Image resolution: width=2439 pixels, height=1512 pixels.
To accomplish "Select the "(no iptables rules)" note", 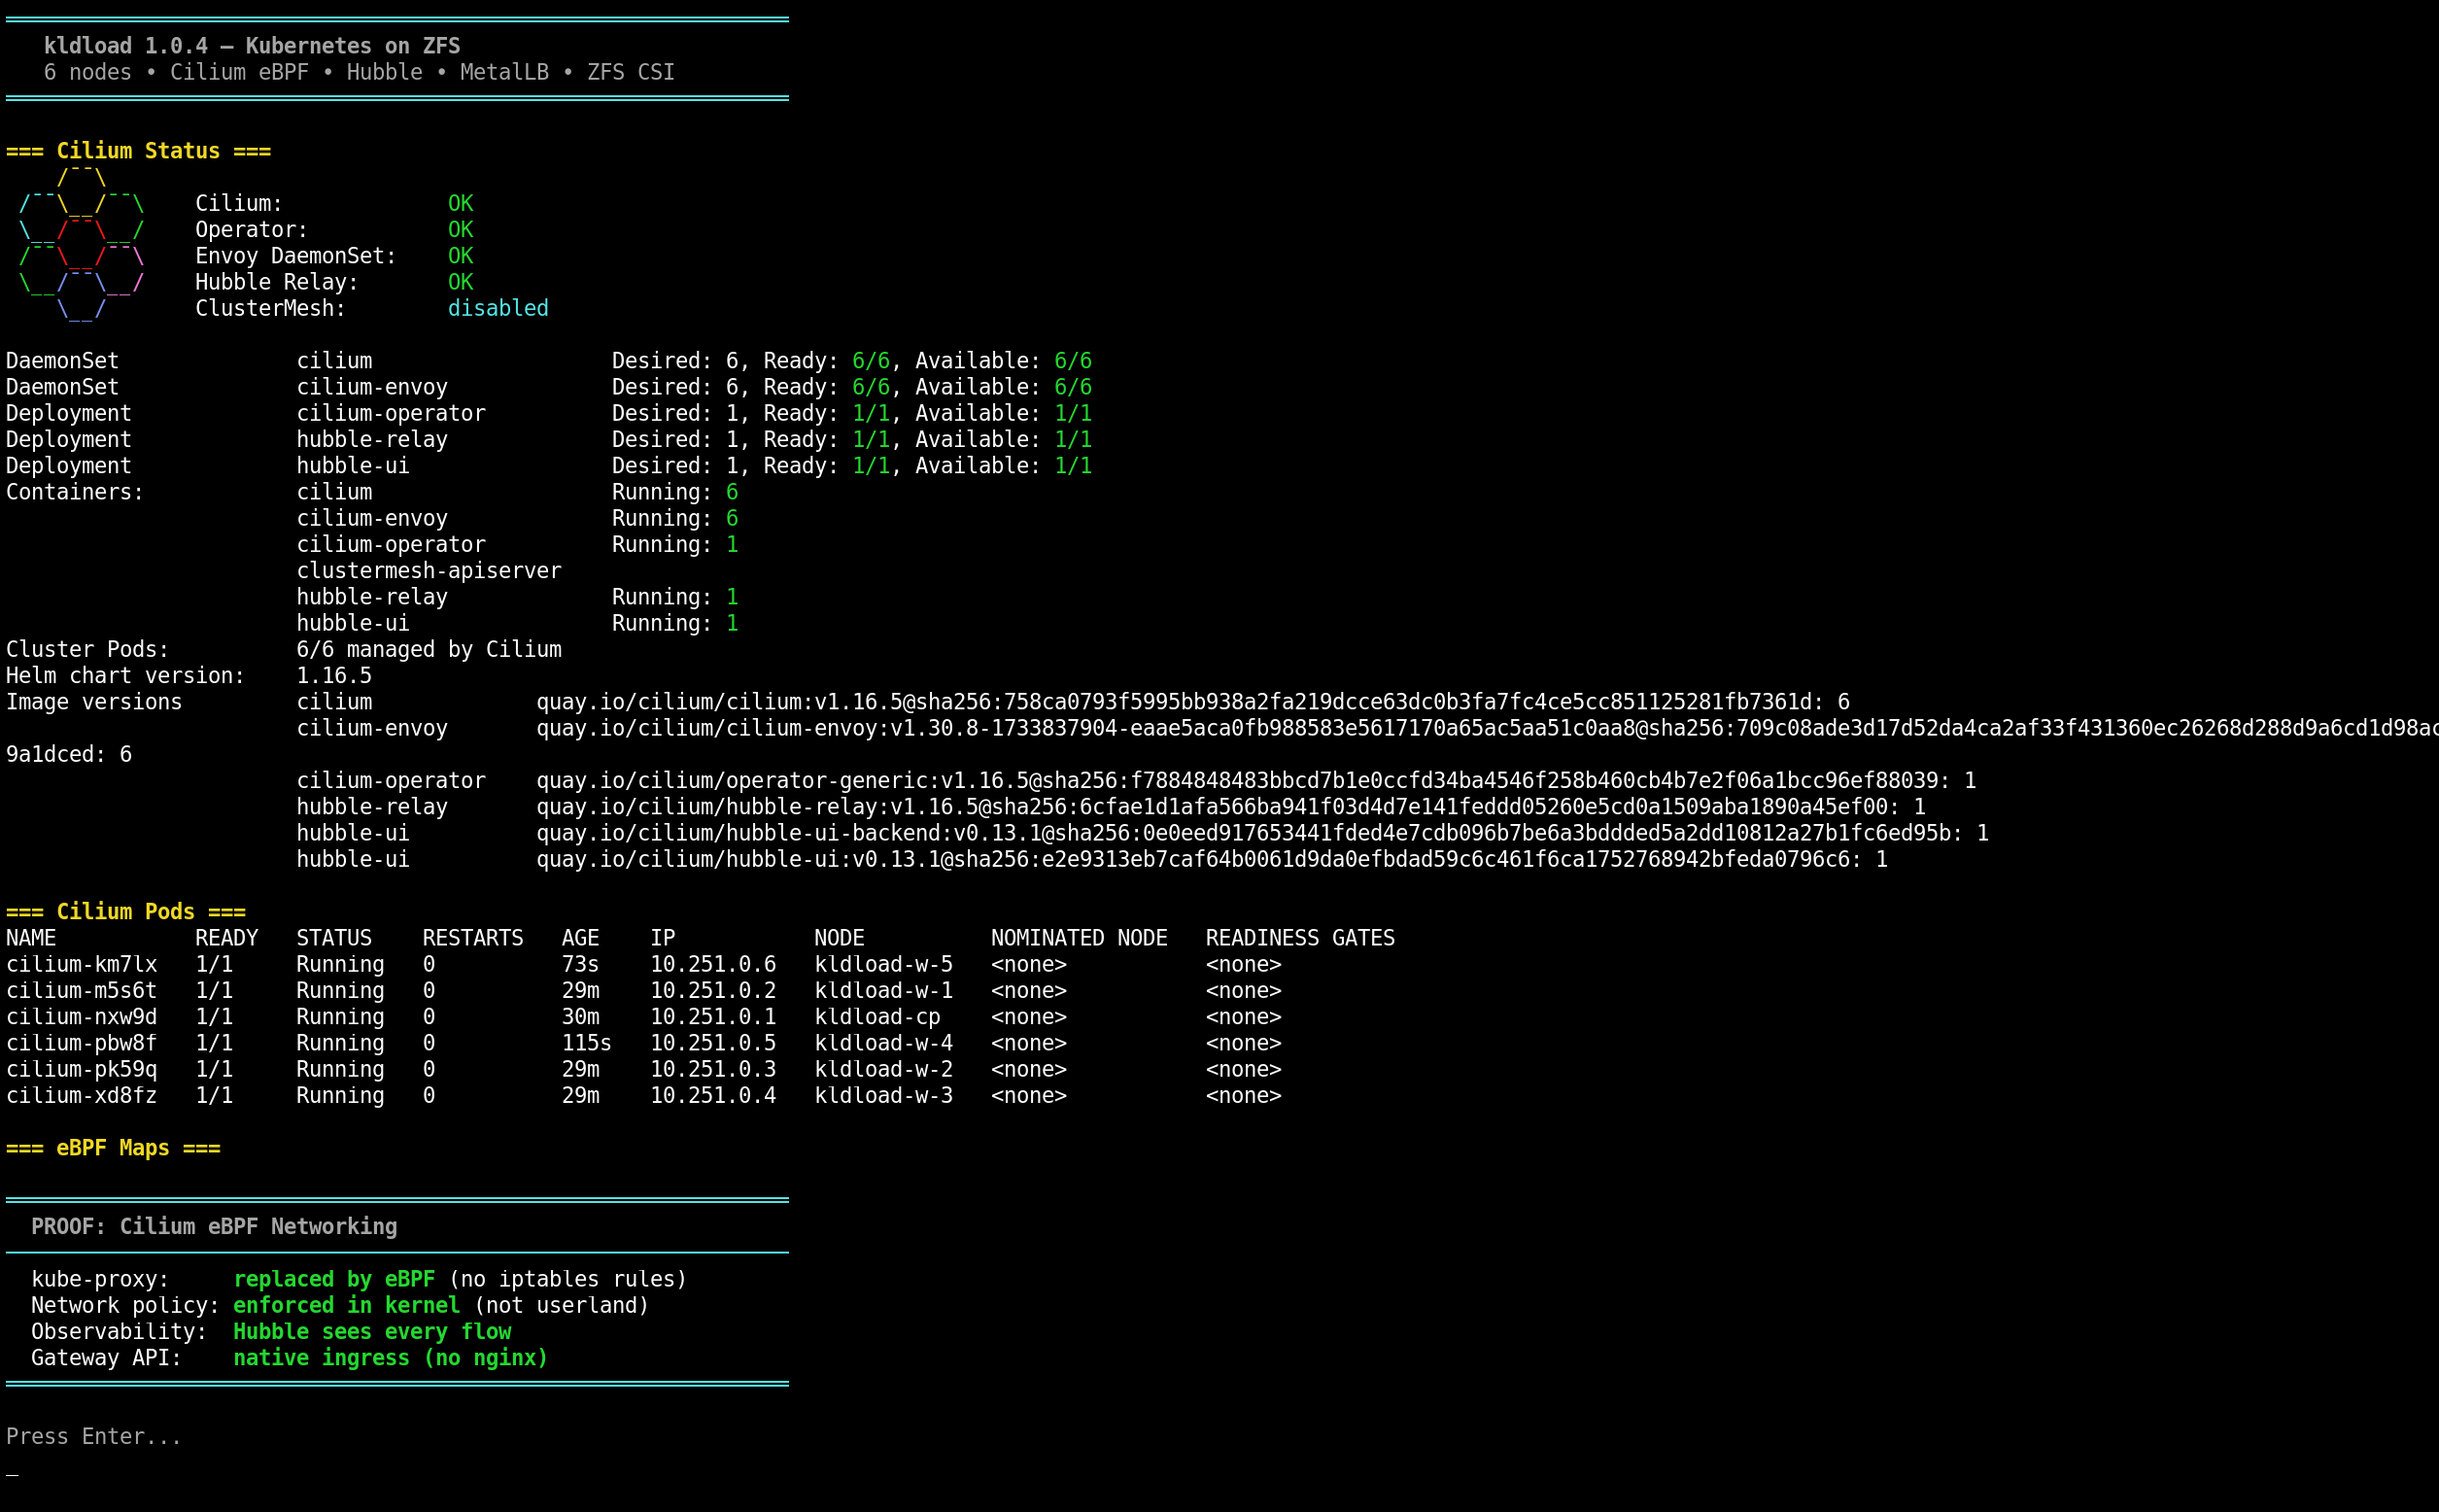I will [x=568, y=1279].
